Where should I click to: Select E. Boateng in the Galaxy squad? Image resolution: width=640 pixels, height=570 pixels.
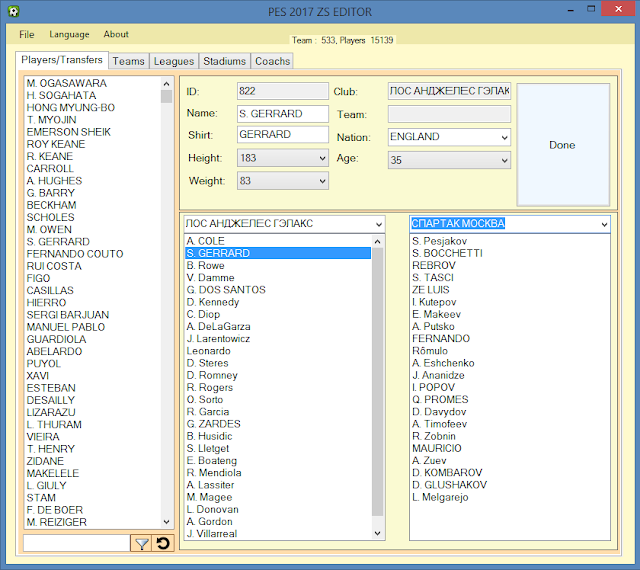point(211,461)
